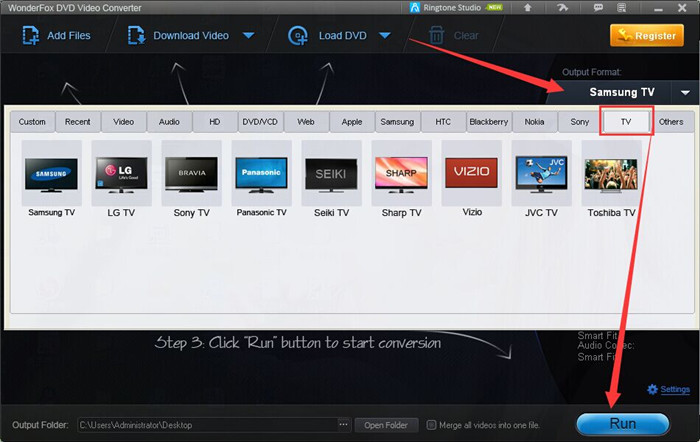Click the Add Files icon
The image size is (700, 442).
(30, 35)
